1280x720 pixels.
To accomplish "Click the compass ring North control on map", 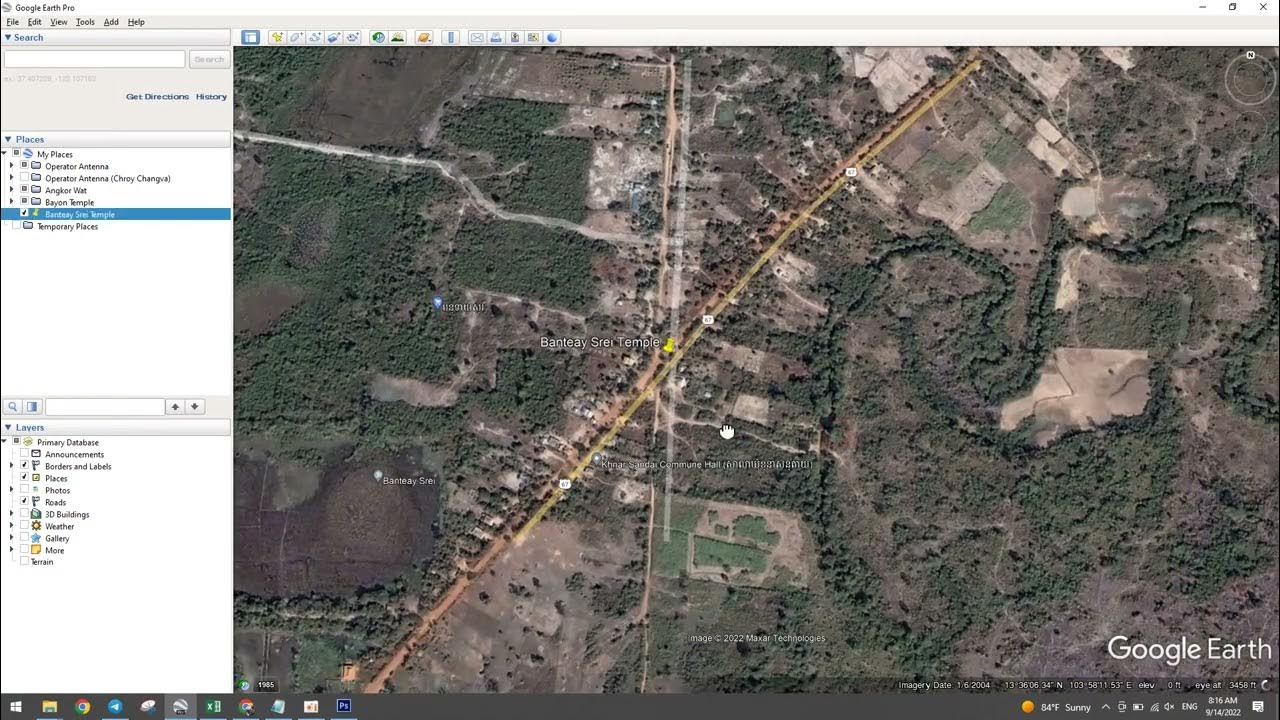I will pos(1250,55).
